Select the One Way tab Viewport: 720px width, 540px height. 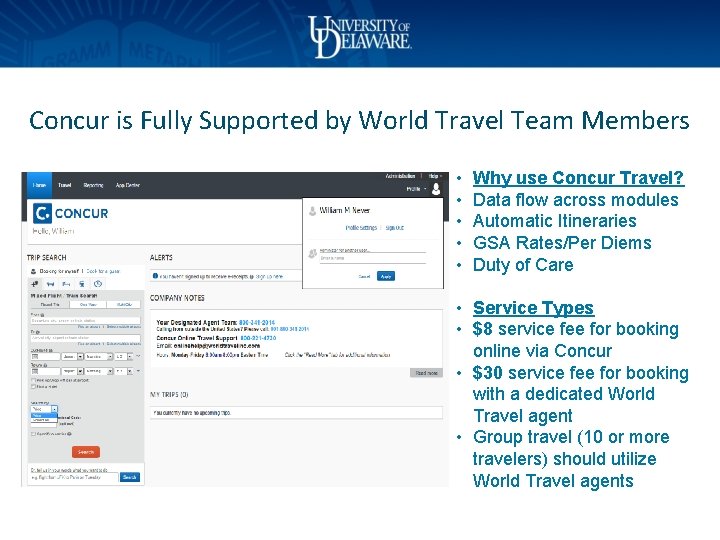(x=88, y=304)
